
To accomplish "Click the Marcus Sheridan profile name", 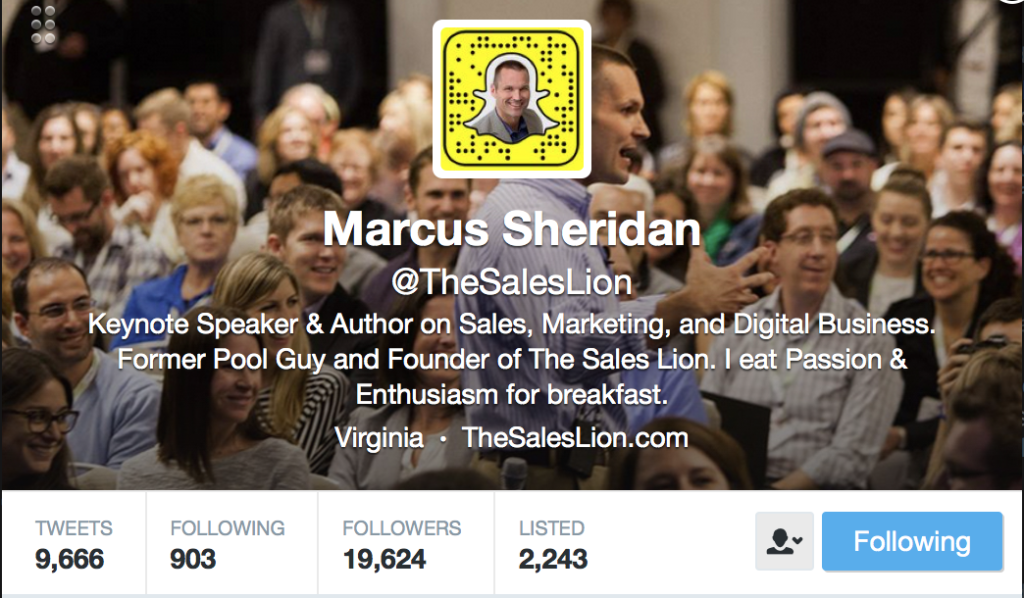I will [x=511, y=229].
